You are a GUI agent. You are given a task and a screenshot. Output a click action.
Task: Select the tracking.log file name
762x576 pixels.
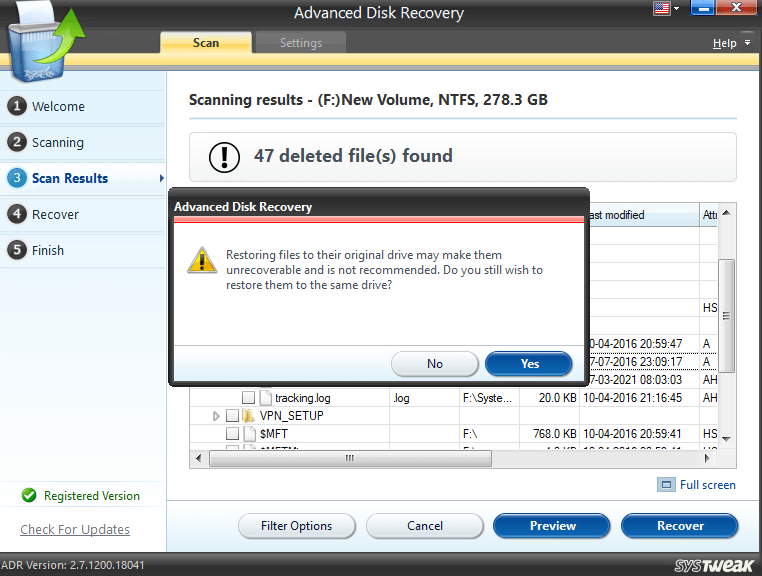pos(303,398)
